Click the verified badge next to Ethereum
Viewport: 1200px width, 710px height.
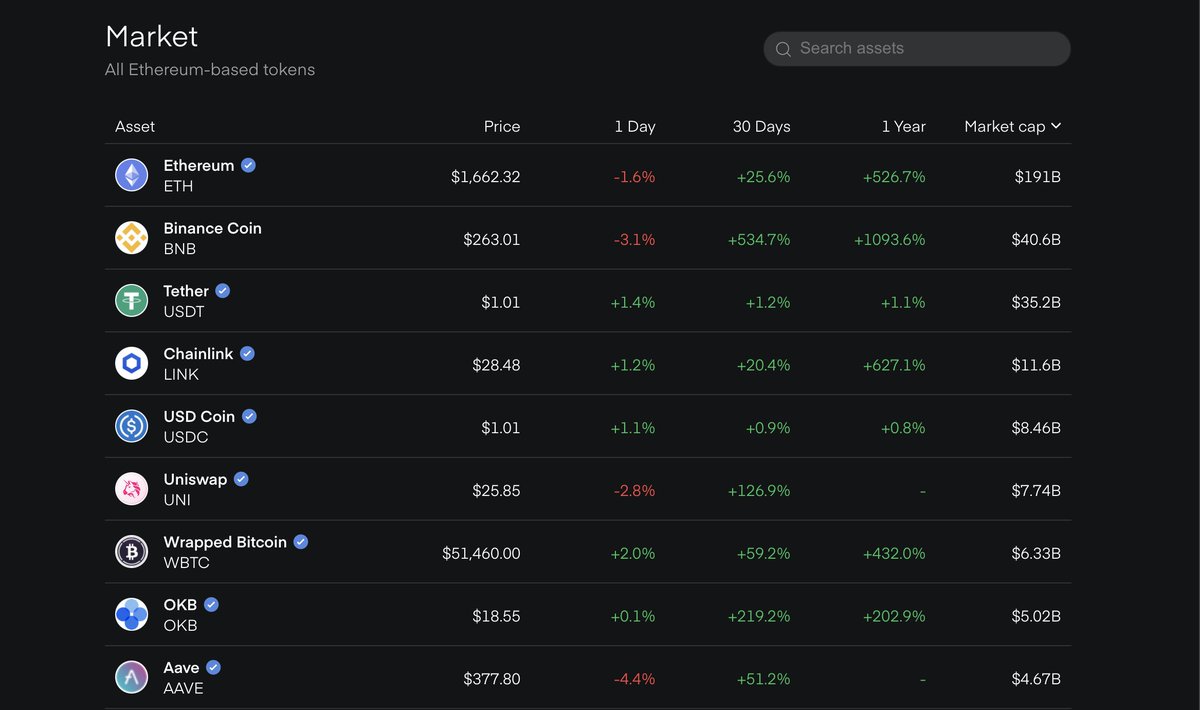coord(248,165)
